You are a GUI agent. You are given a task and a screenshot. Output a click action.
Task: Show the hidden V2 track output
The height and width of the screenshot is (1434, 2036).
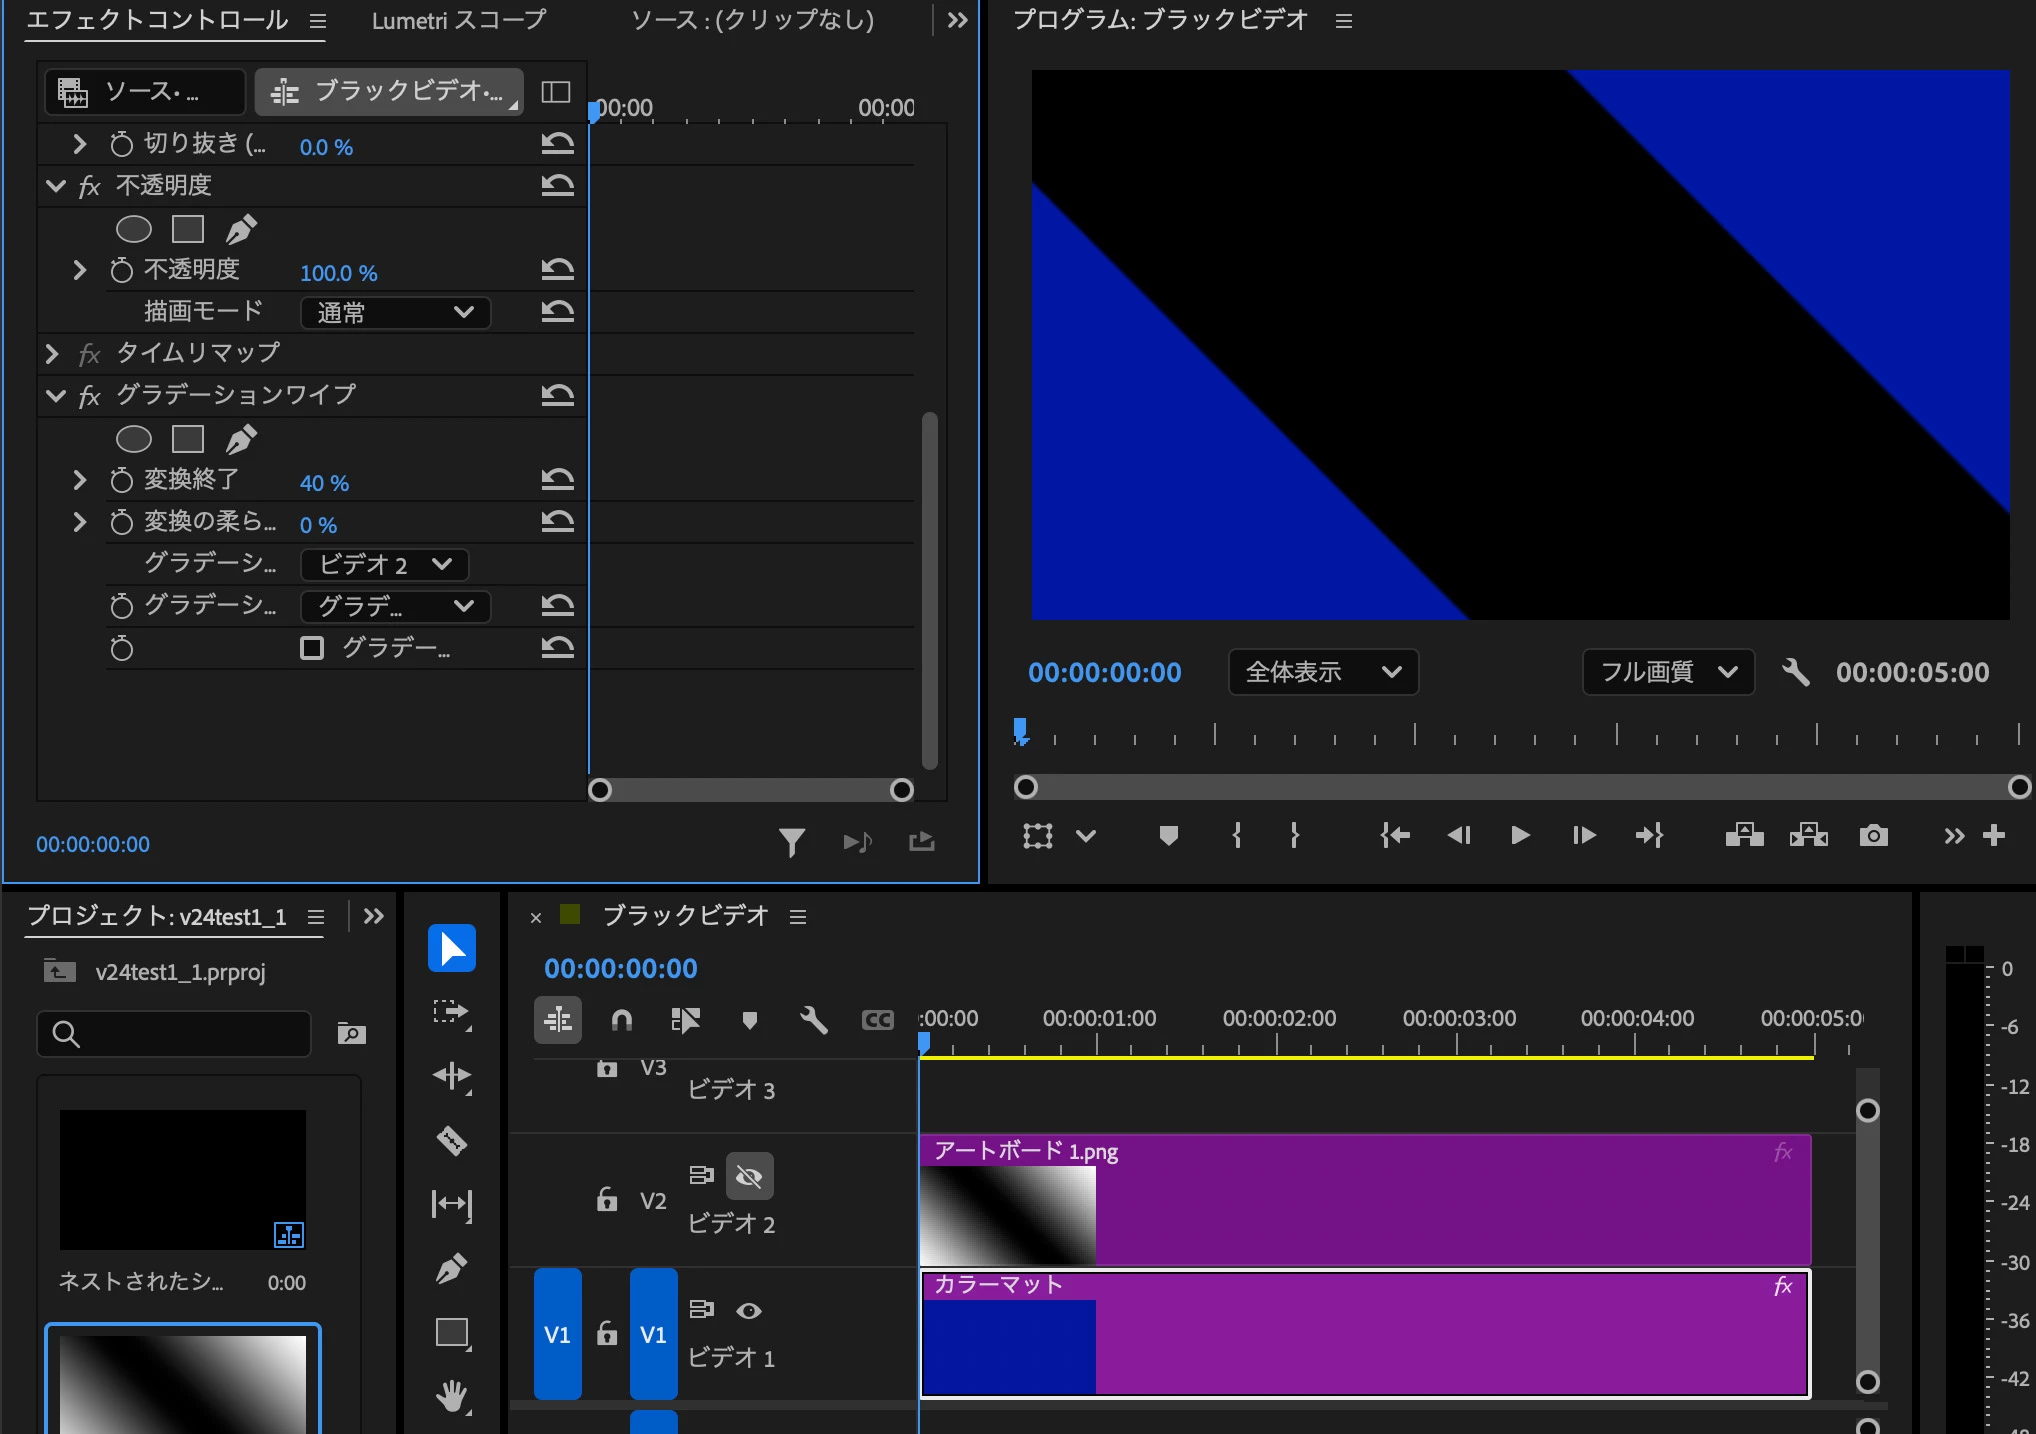[749, 1176]
